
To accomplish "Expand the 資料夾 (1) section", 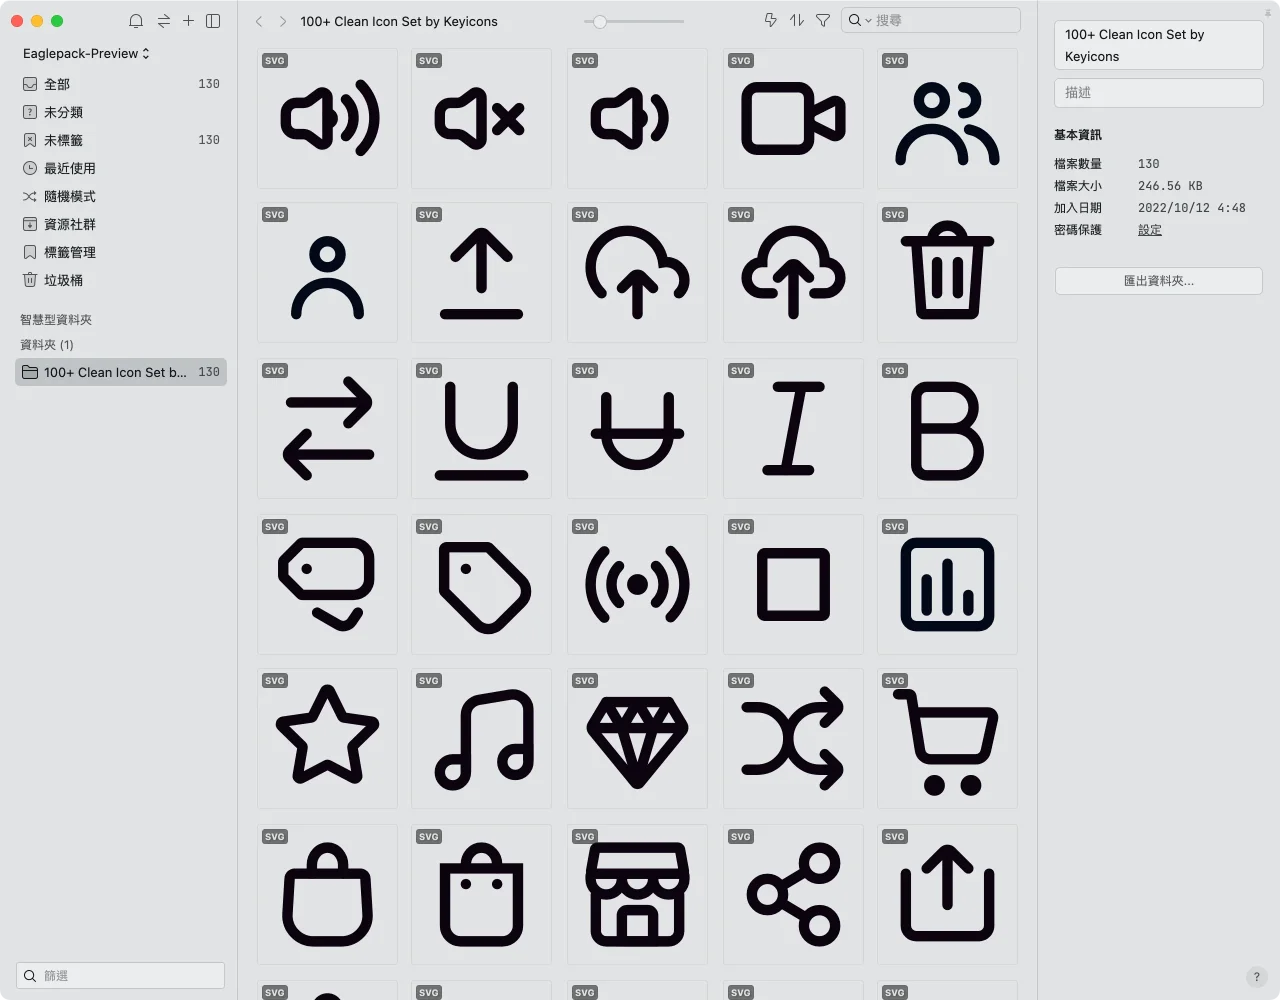I will tap(47, 344).
